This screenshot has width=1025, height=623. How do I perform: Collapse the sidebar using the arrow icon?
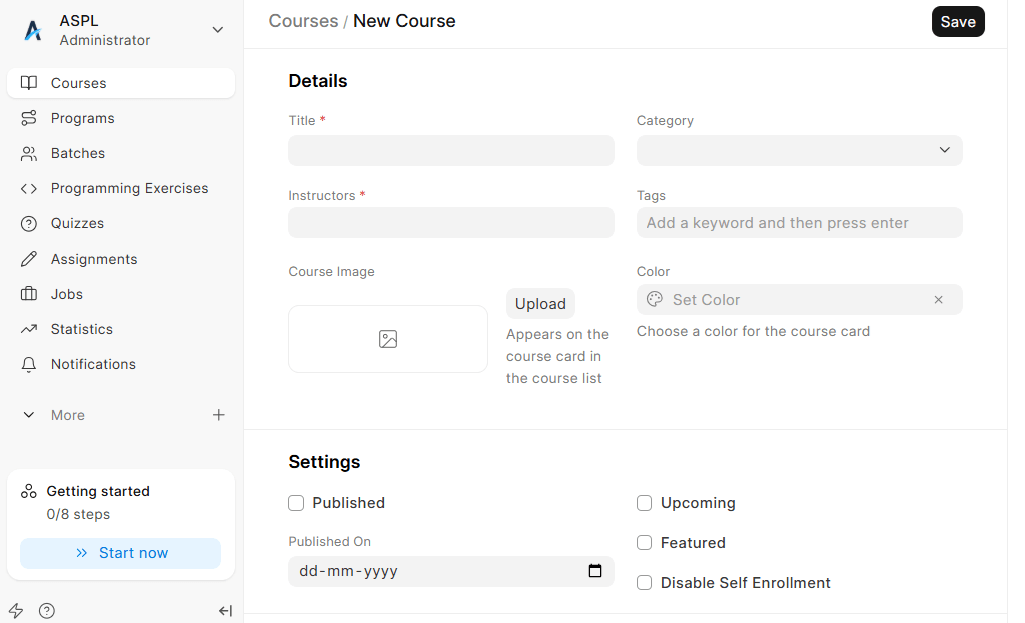tap(225, 611)
